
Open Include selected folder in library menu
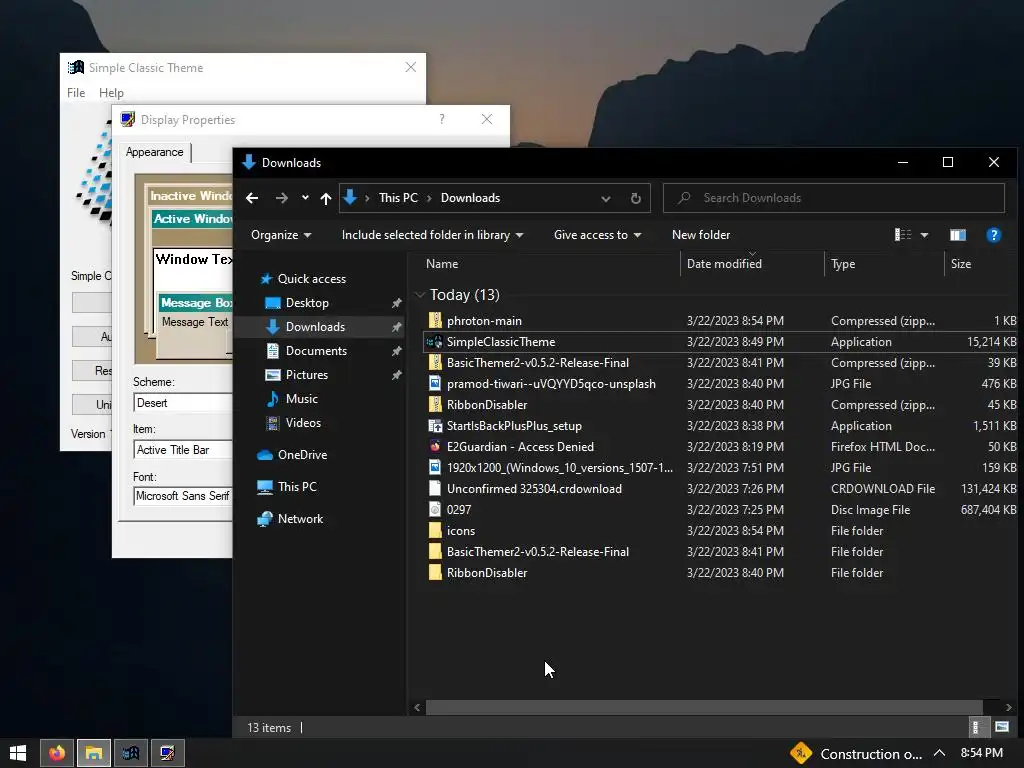pyautogui.click(x=432, y=234)
